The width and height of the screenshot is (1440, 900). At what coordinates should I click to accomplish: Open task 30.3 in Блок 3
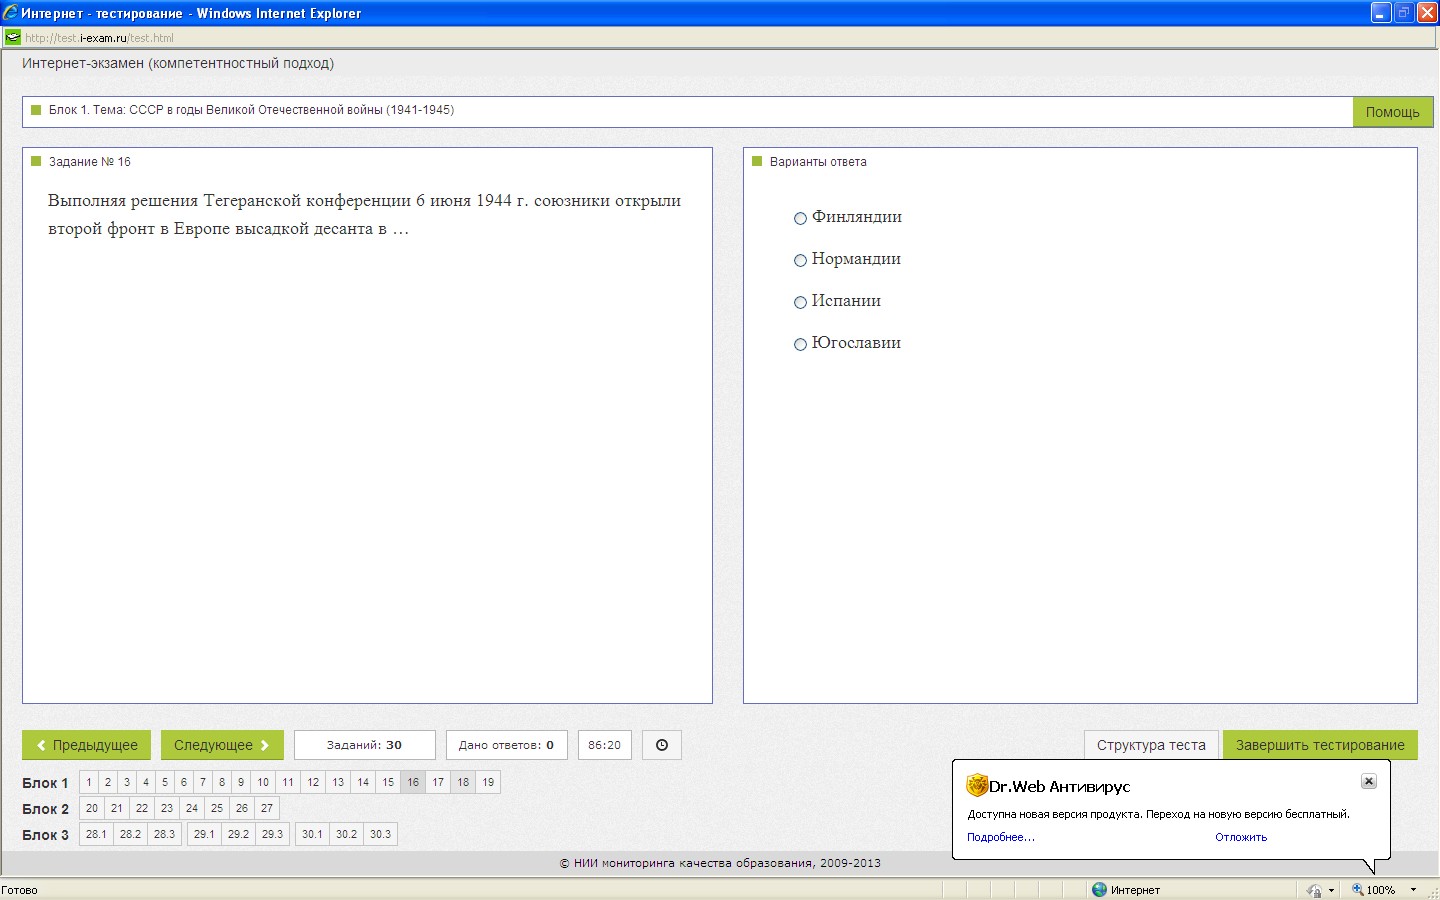click(380, 834)
